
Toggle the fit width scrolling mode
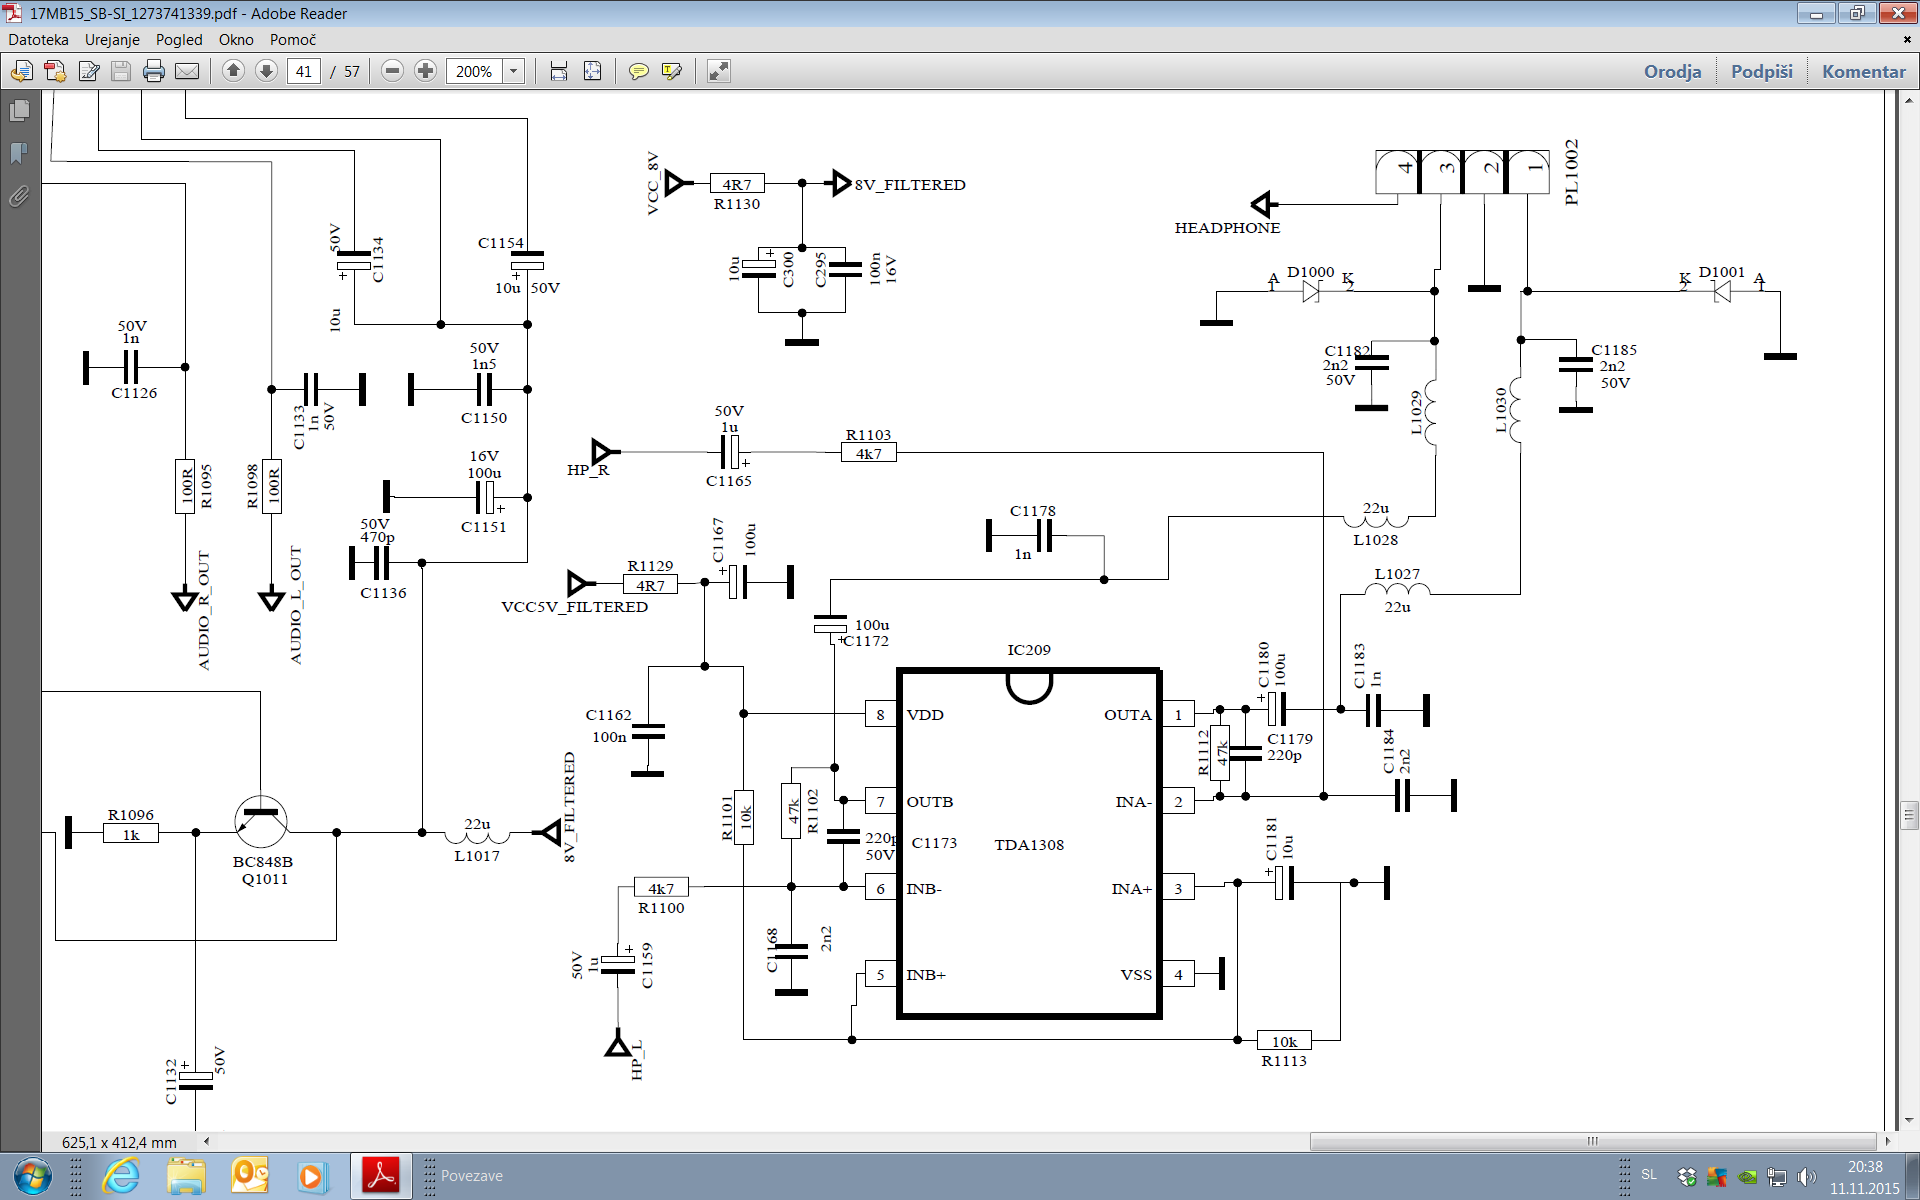[559, 71]
